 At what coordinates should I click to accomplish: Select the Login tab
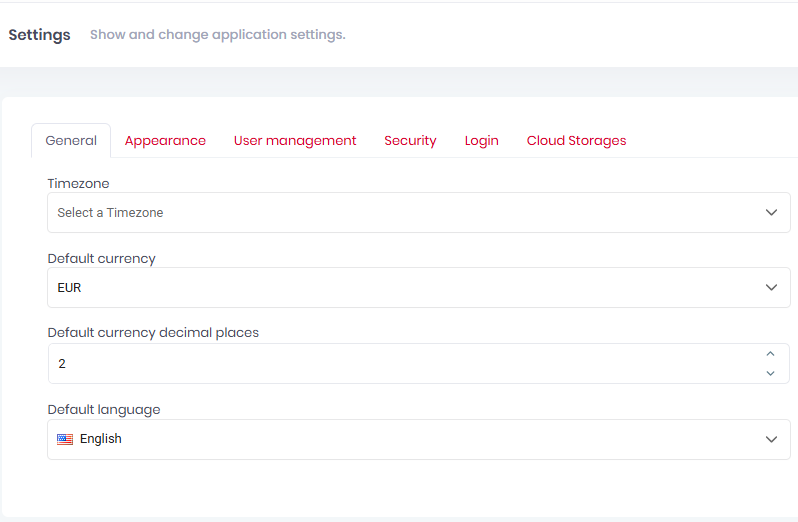click(x=481, y=141)
